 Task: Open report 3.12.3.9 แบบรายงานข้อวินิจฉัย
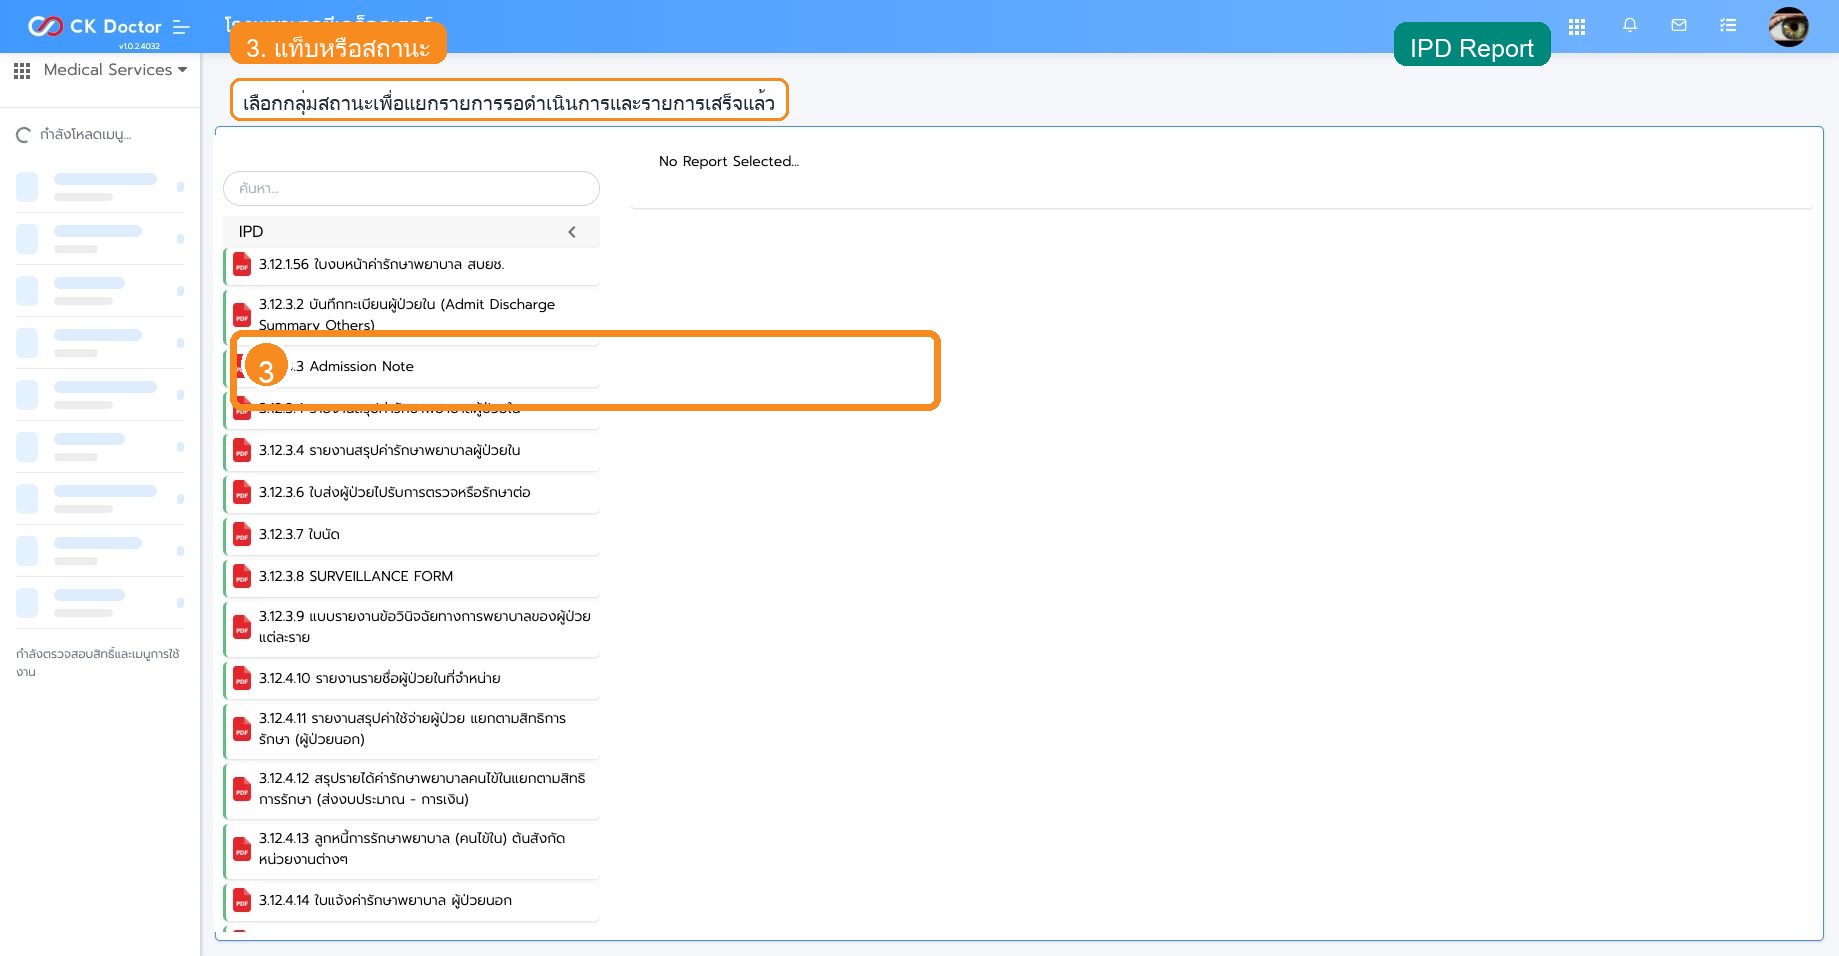click(412, 627)
